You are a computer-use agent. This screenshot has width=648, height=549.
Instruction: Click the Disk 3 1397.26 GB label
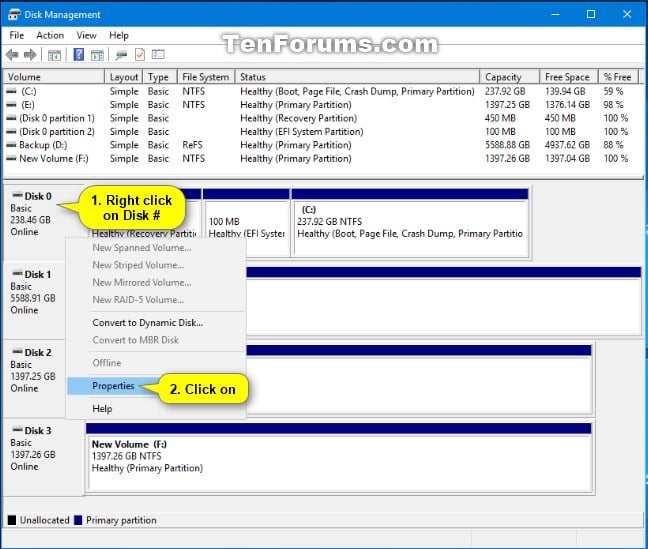point(33,454)
